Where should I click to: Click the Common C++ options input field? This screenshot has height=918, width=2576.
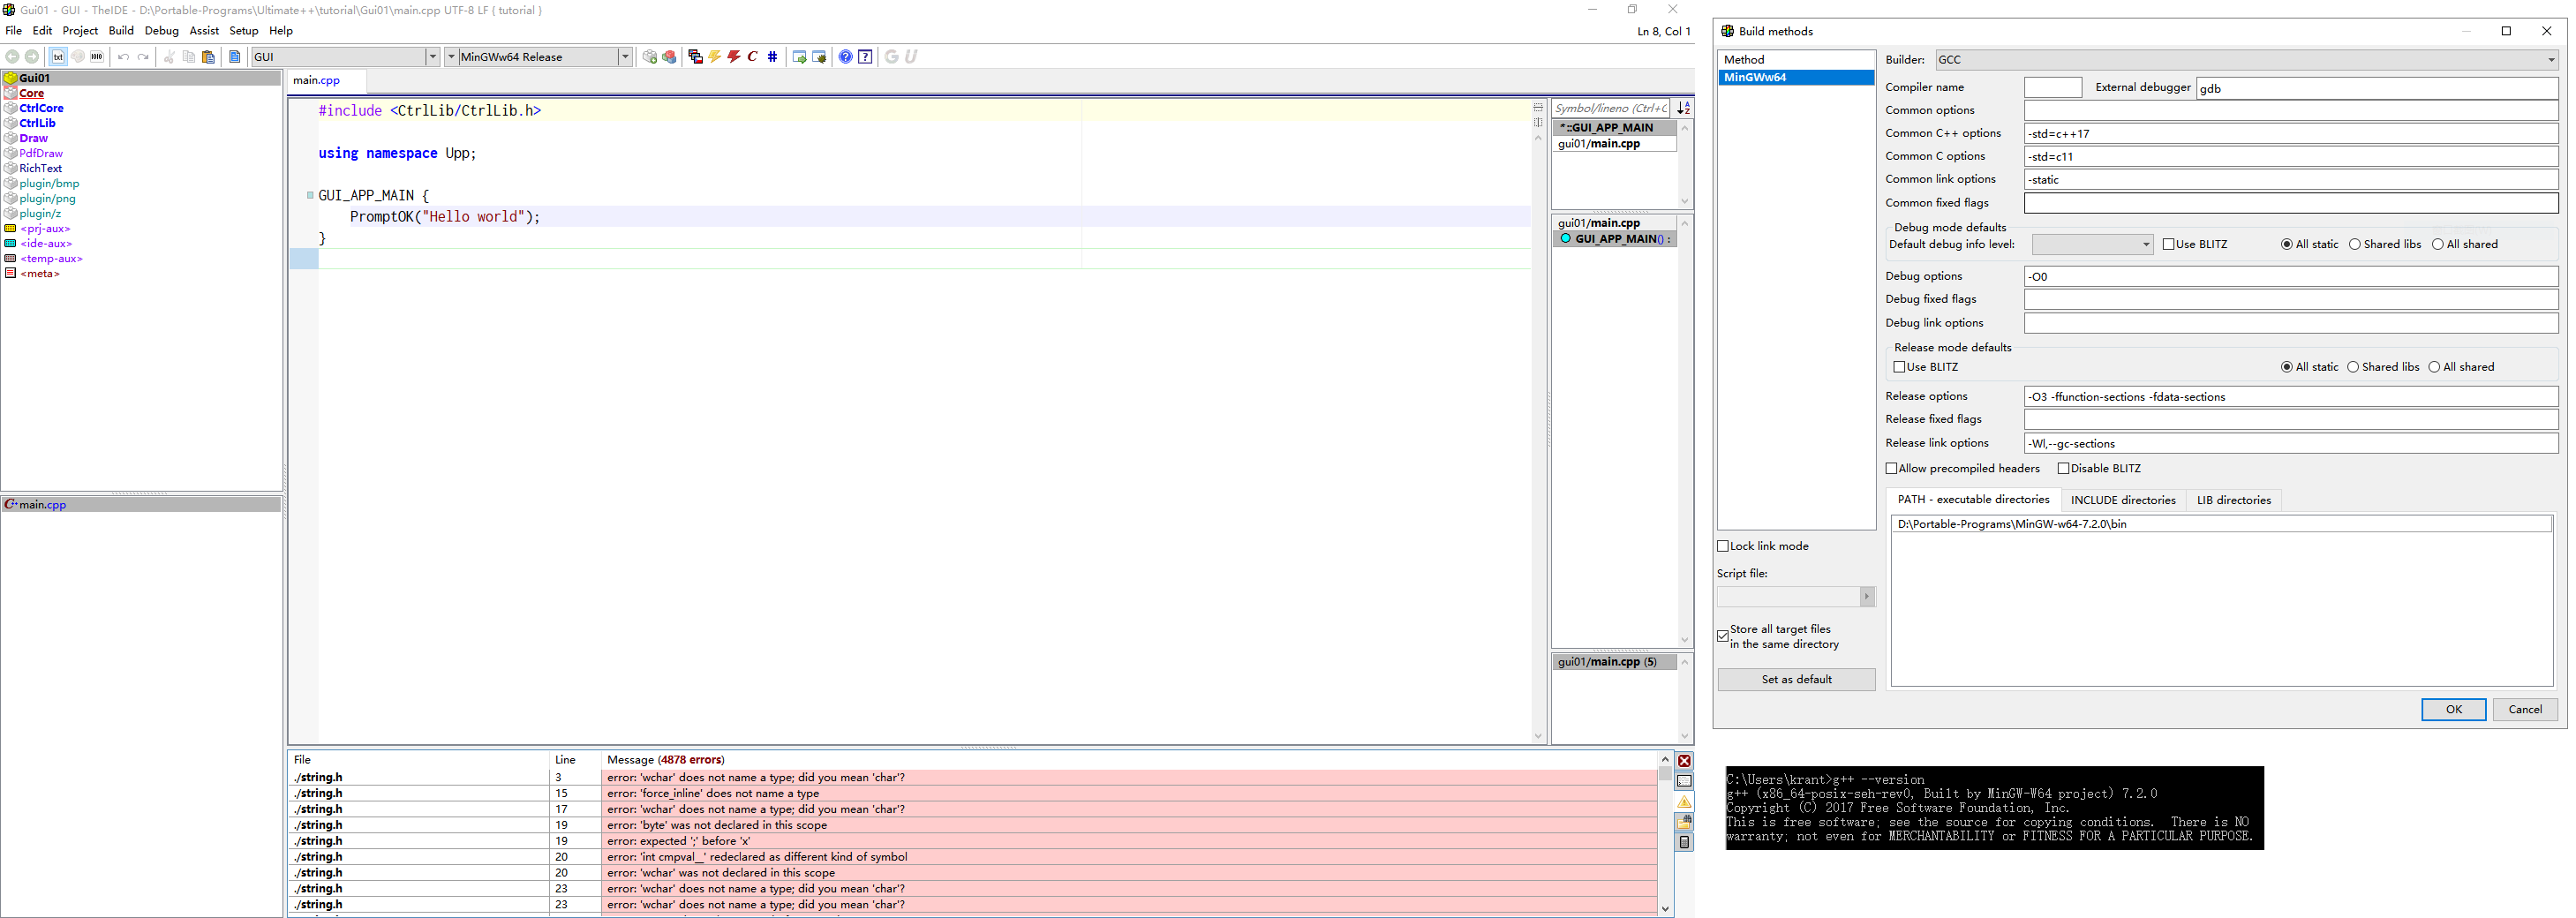click(x=2290, y=133)
